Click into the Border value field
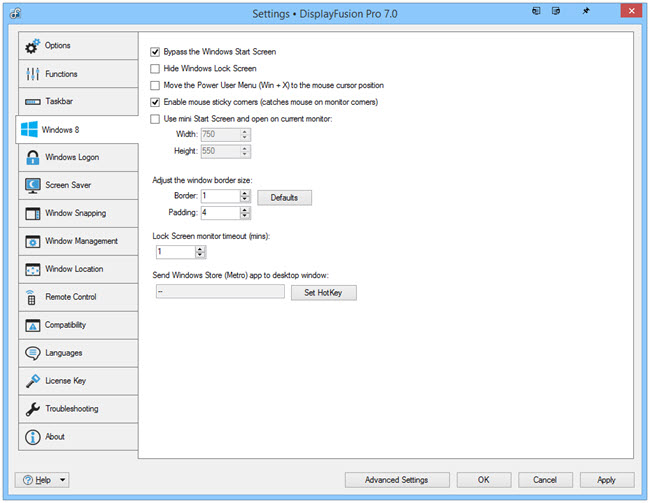 221,196
